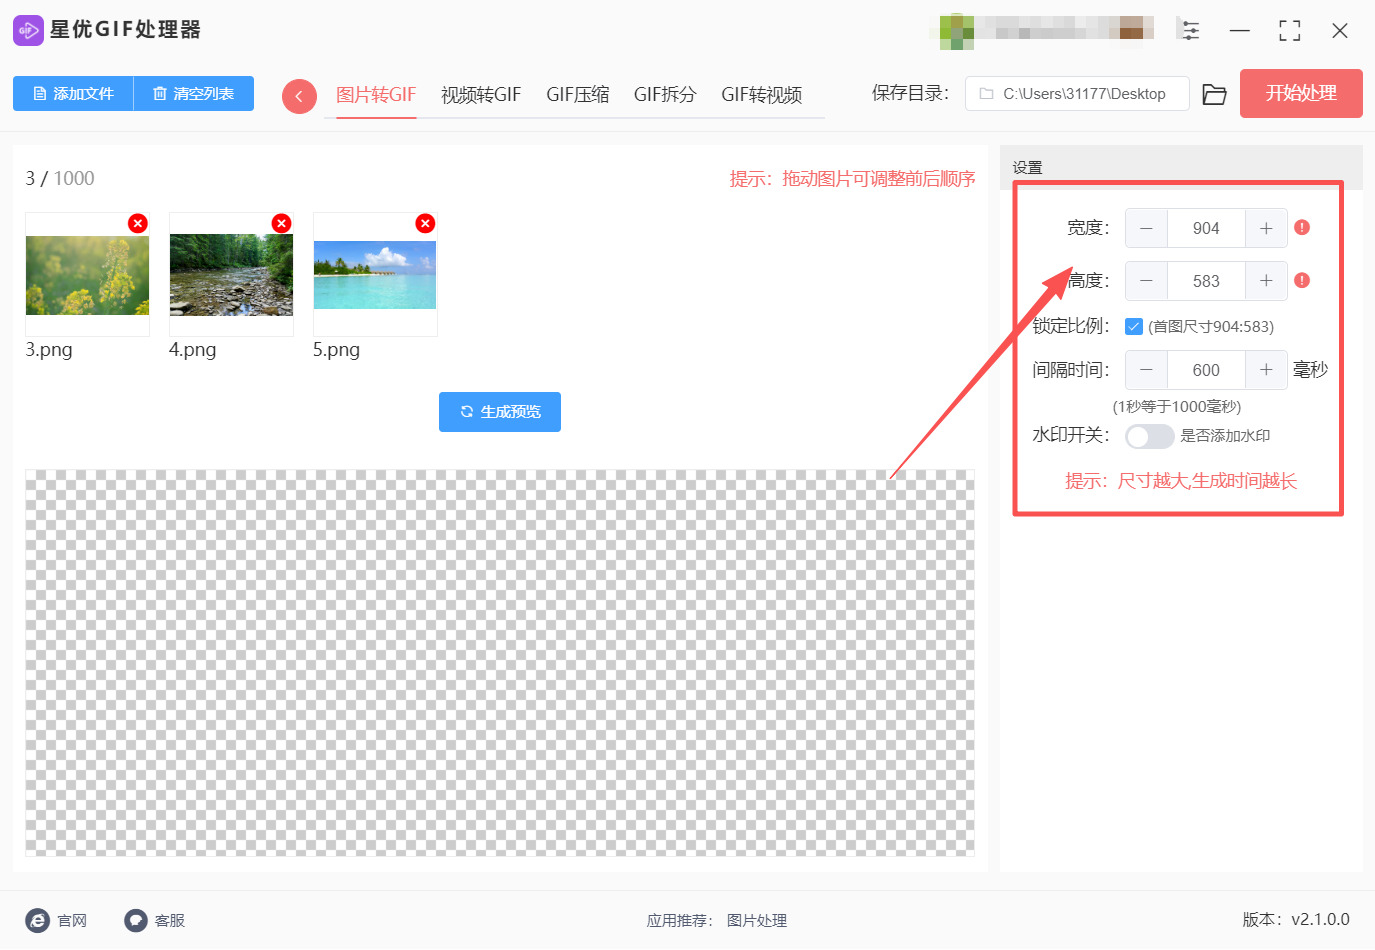Viewport: 1375px width, 950px height.
Task: Open the GIF拆分 tab
Action: tap(665, 95)
